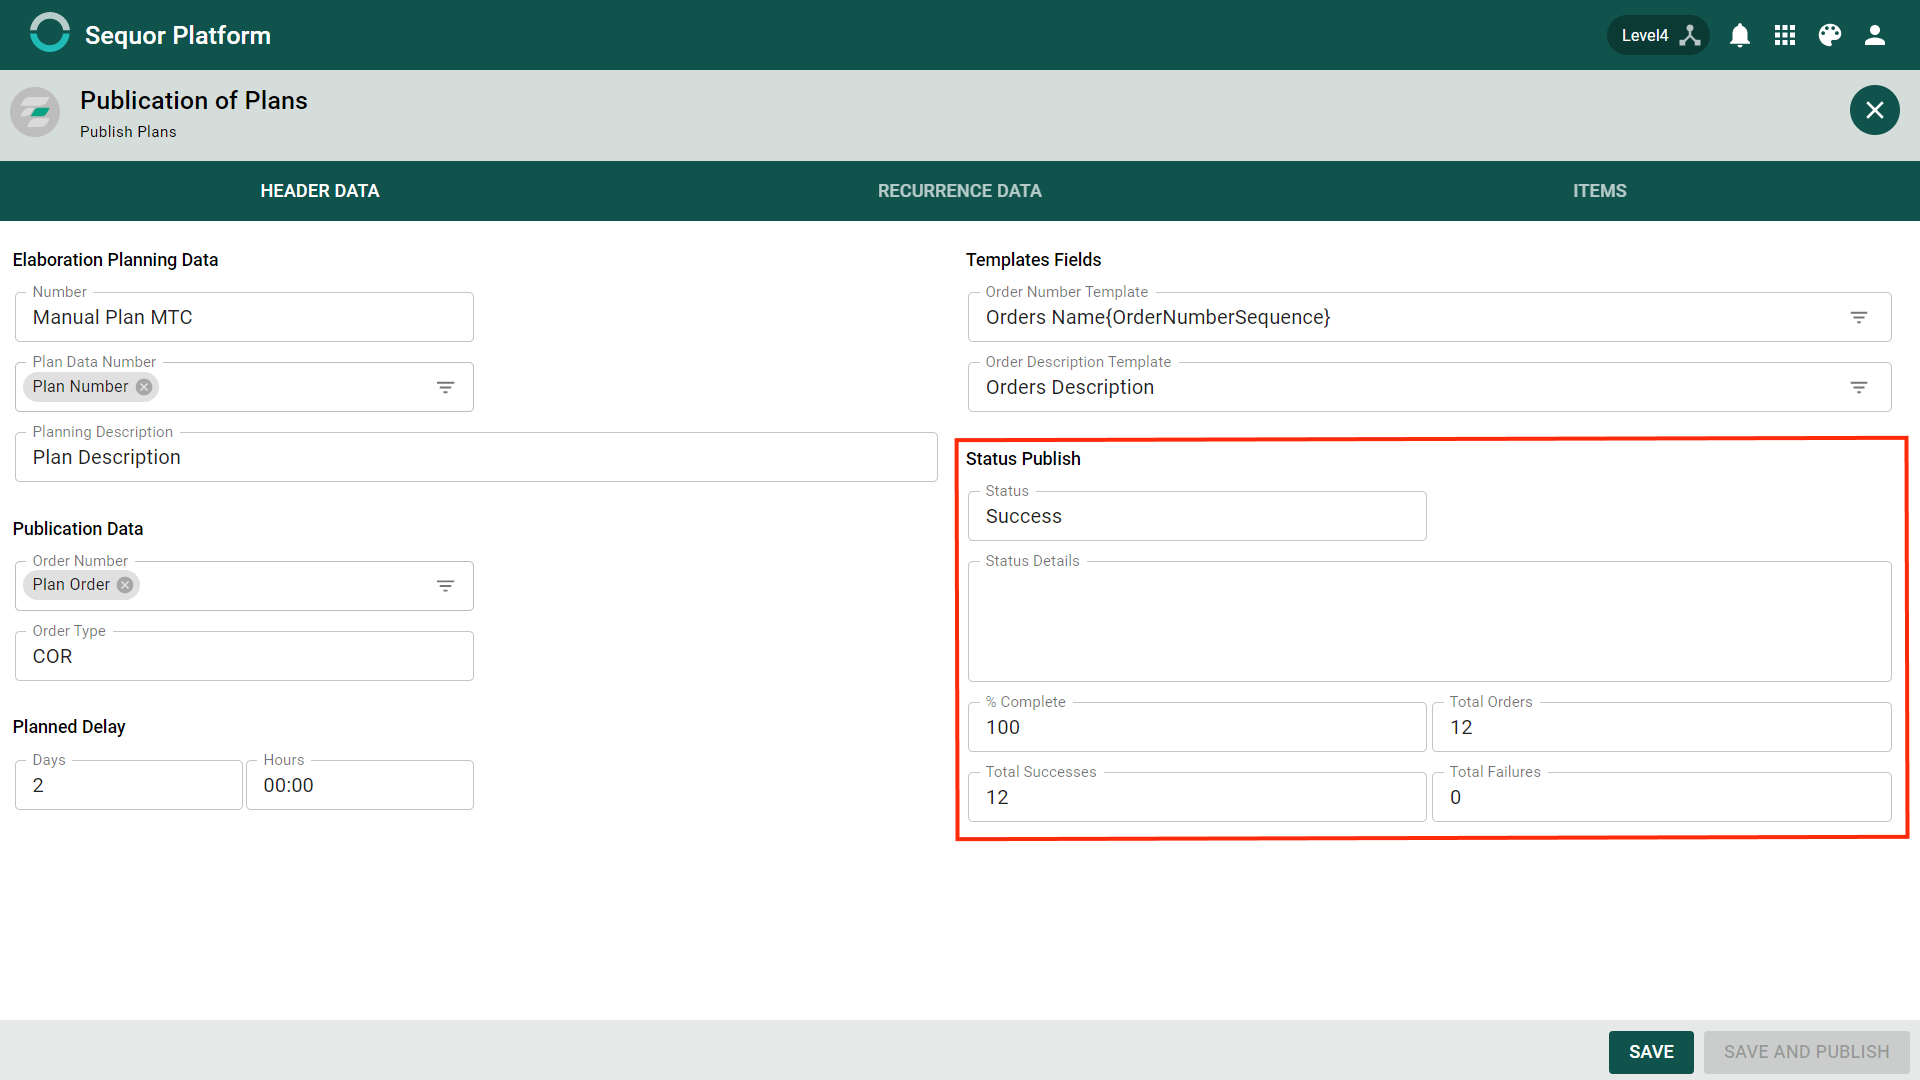The width and height of the screenshot is (1920, 1080).
Task: Remove the Plan Order chip
Action: pos(125,585)
